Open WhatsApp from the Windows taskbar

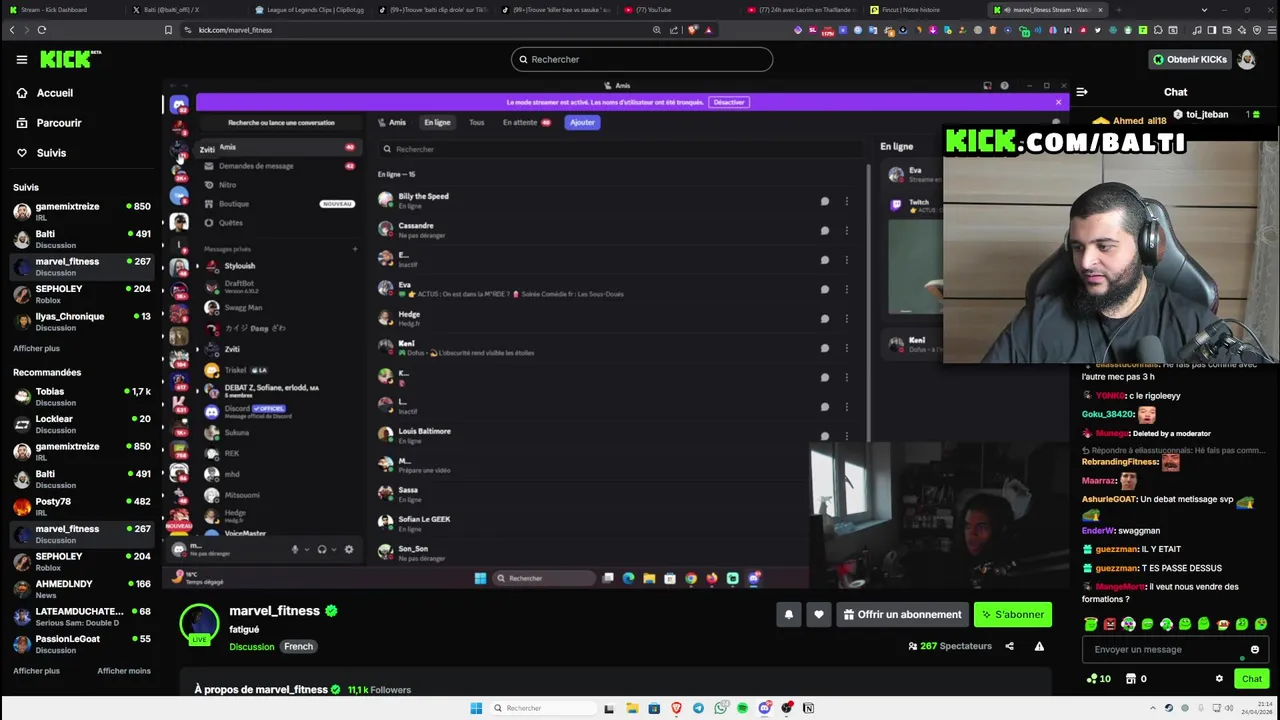720,708
